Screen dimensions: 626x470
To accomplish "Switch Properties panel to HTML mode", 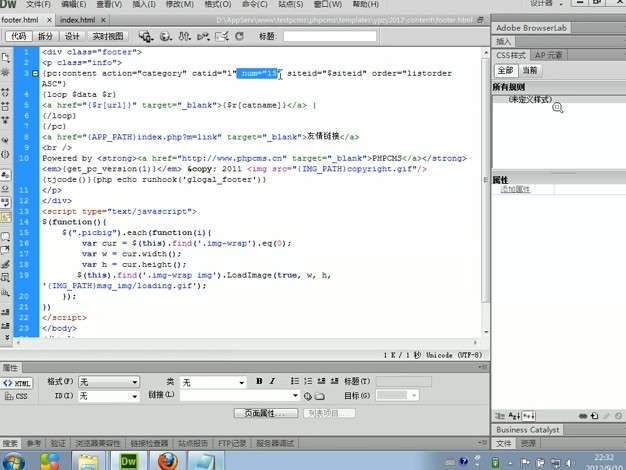I will pyautogui.click(x=18, y=382).
